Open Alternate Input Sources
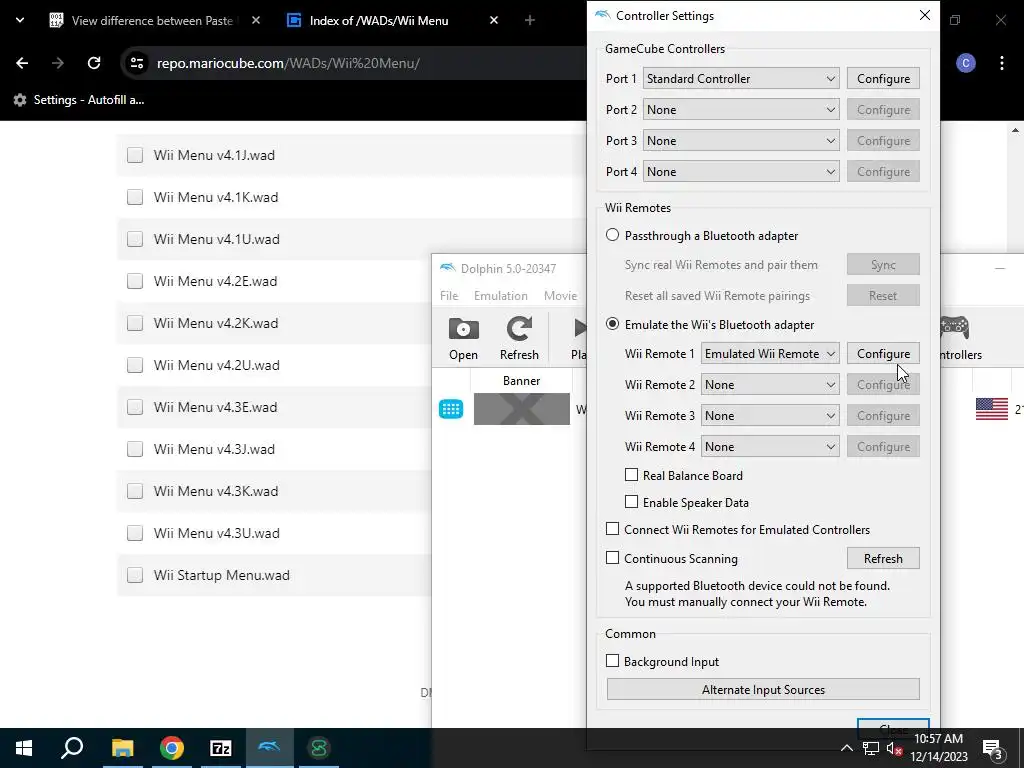This screenshot has height=768, width=1024. coord(763,690)
